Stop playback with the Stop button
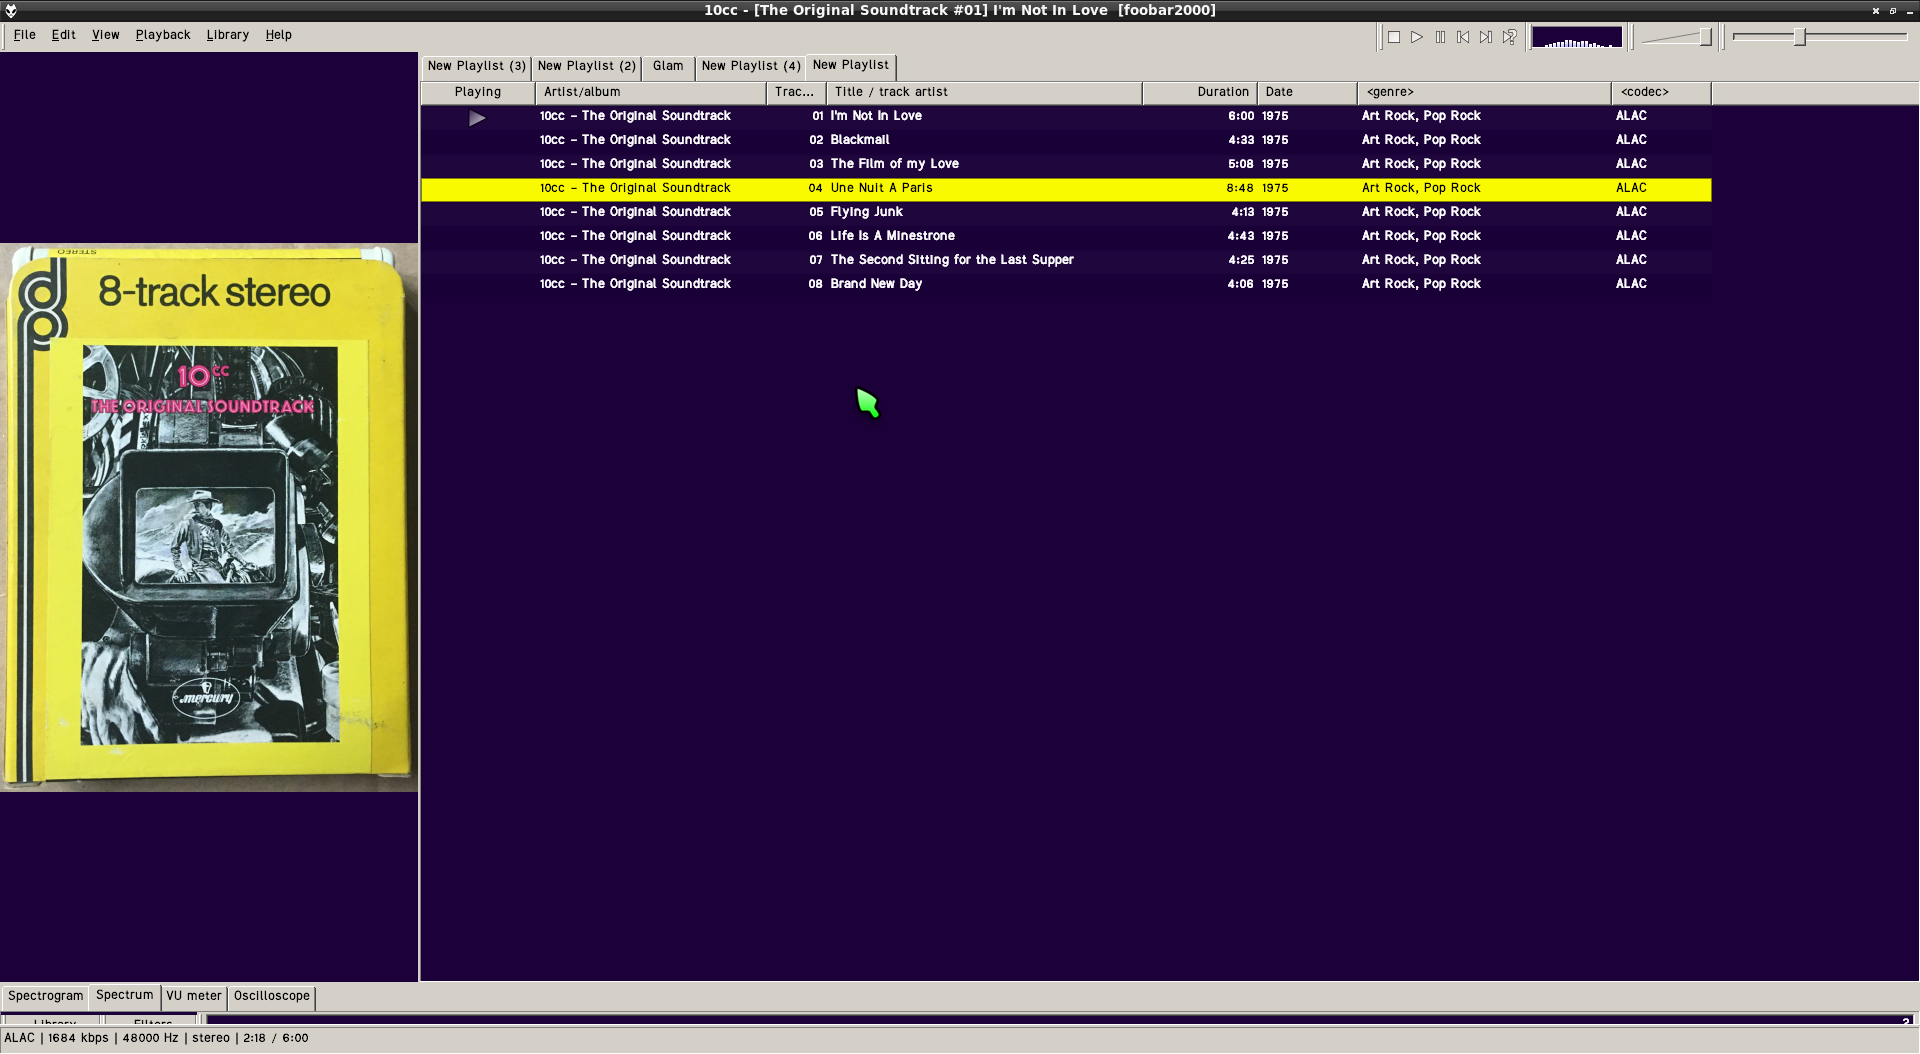1920x1054 pixels. (x=1393, y=37)
